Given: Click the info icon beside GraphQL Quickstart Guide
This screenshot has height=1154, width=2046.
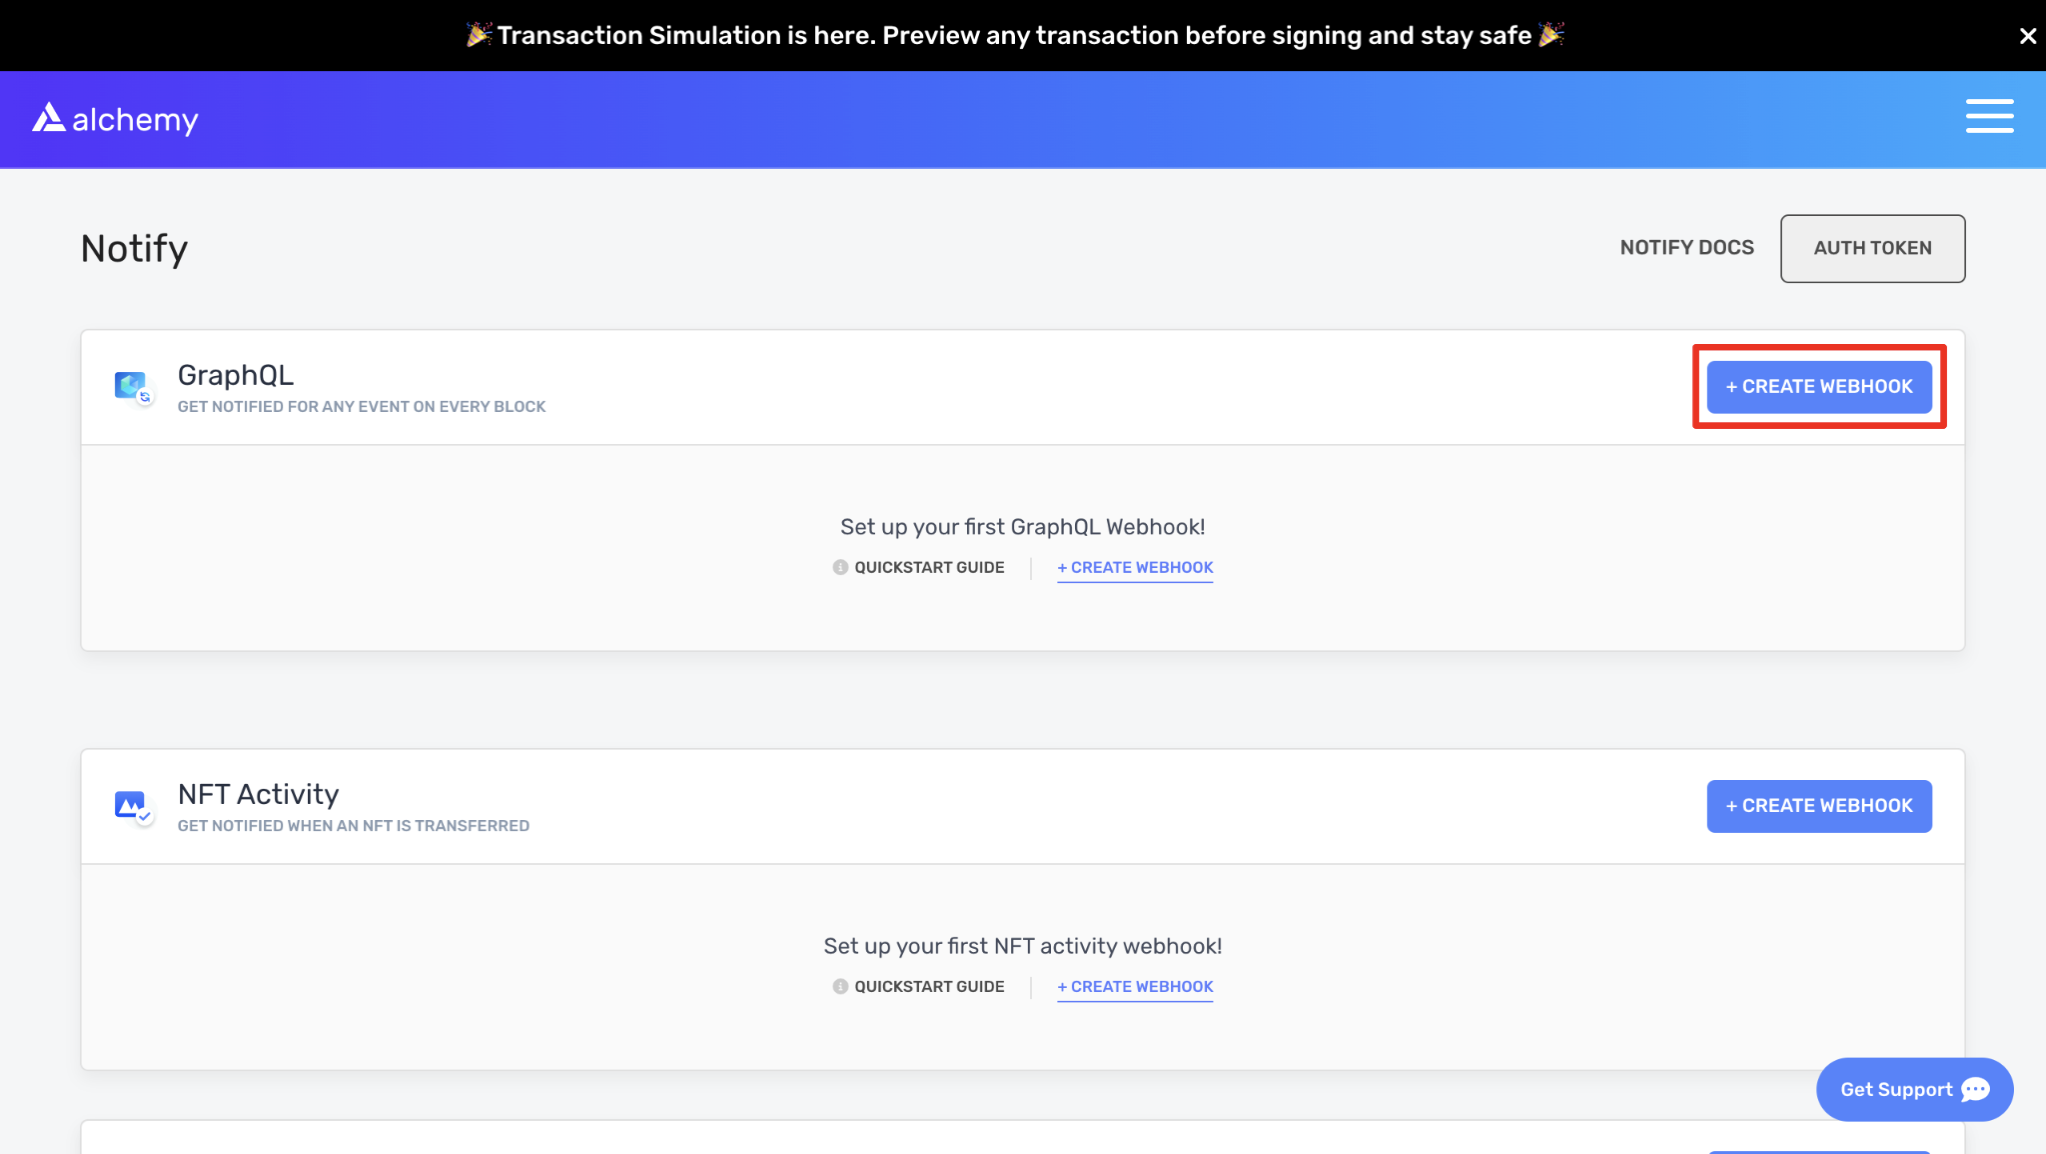Looking at the screenshot, I should click(x=840, y=567).
